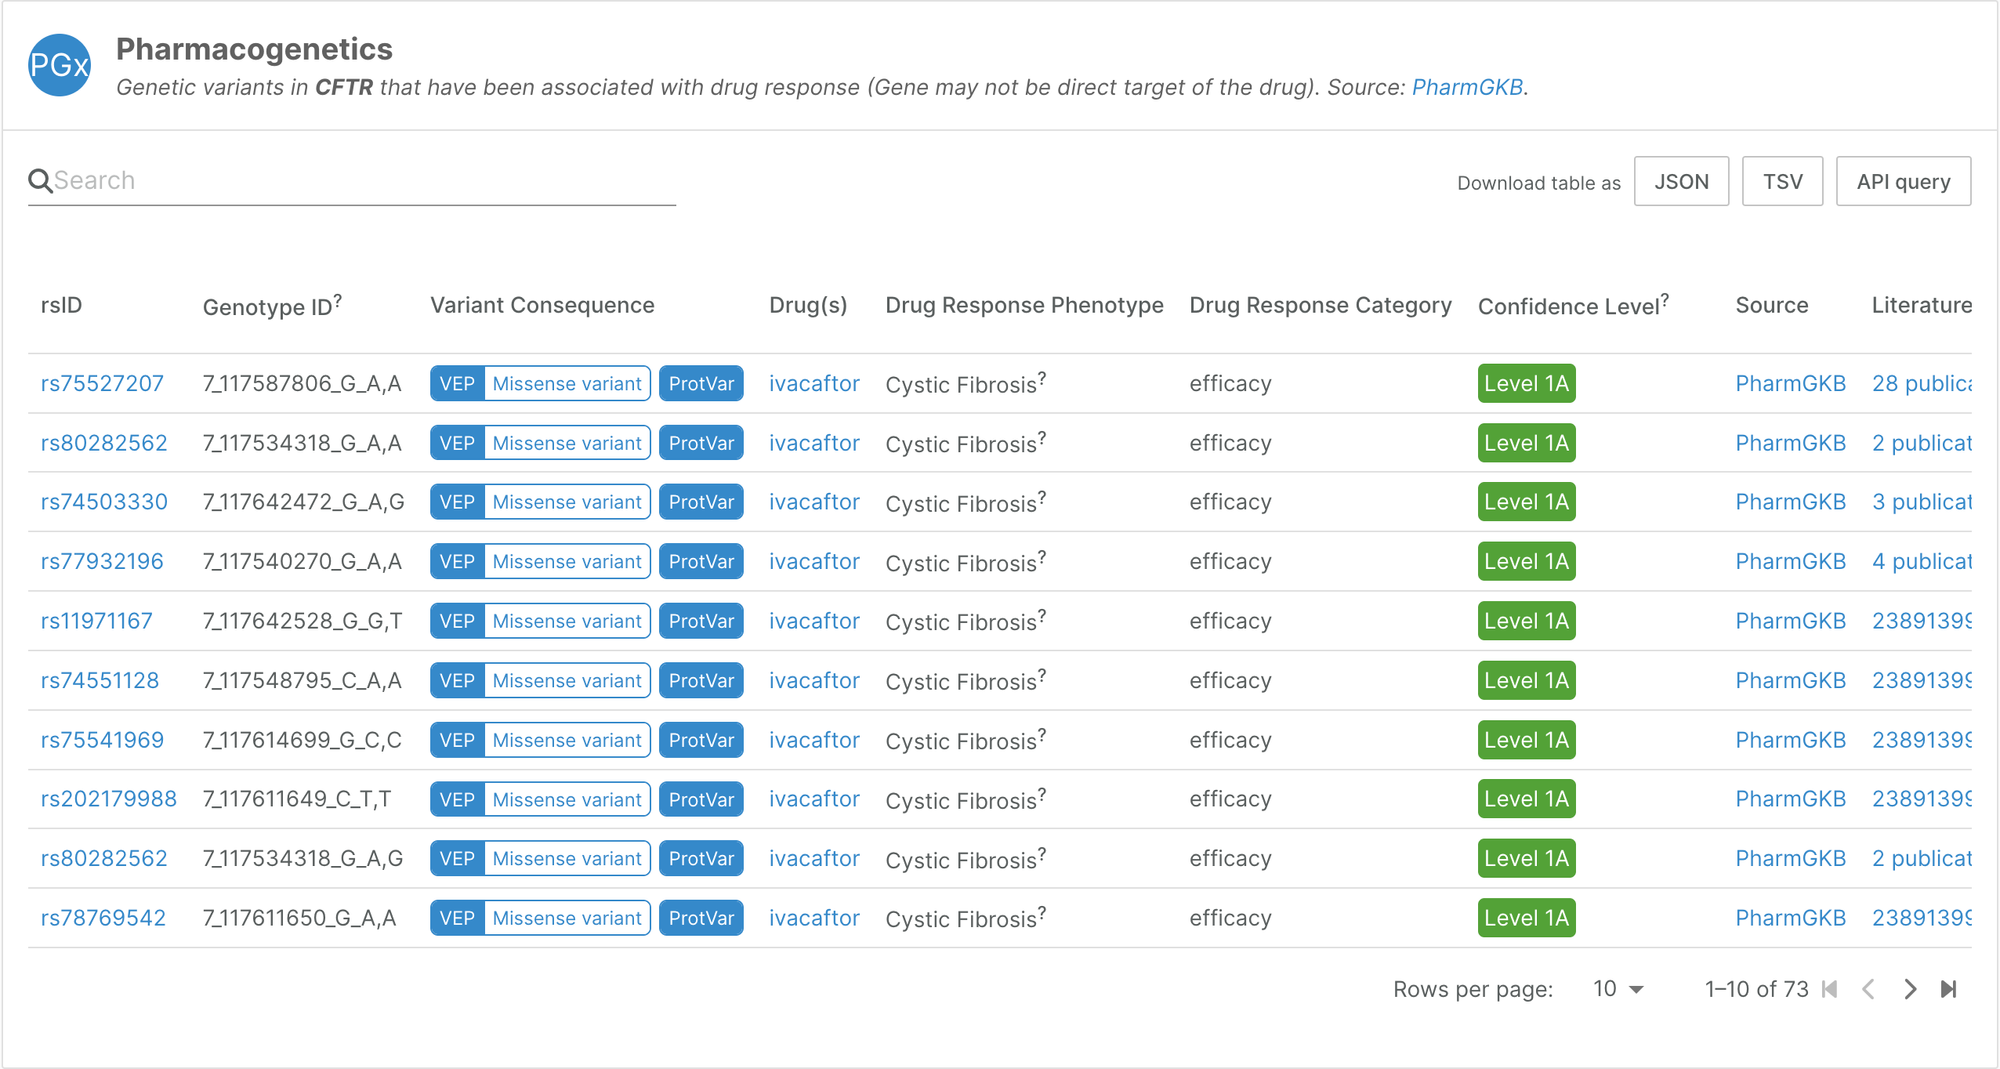This screenshot has width=2000, height=1069.
Task: Open rs80282562 link in the 7_117534318_G_A,G row
Action: (x=104, y=859)
